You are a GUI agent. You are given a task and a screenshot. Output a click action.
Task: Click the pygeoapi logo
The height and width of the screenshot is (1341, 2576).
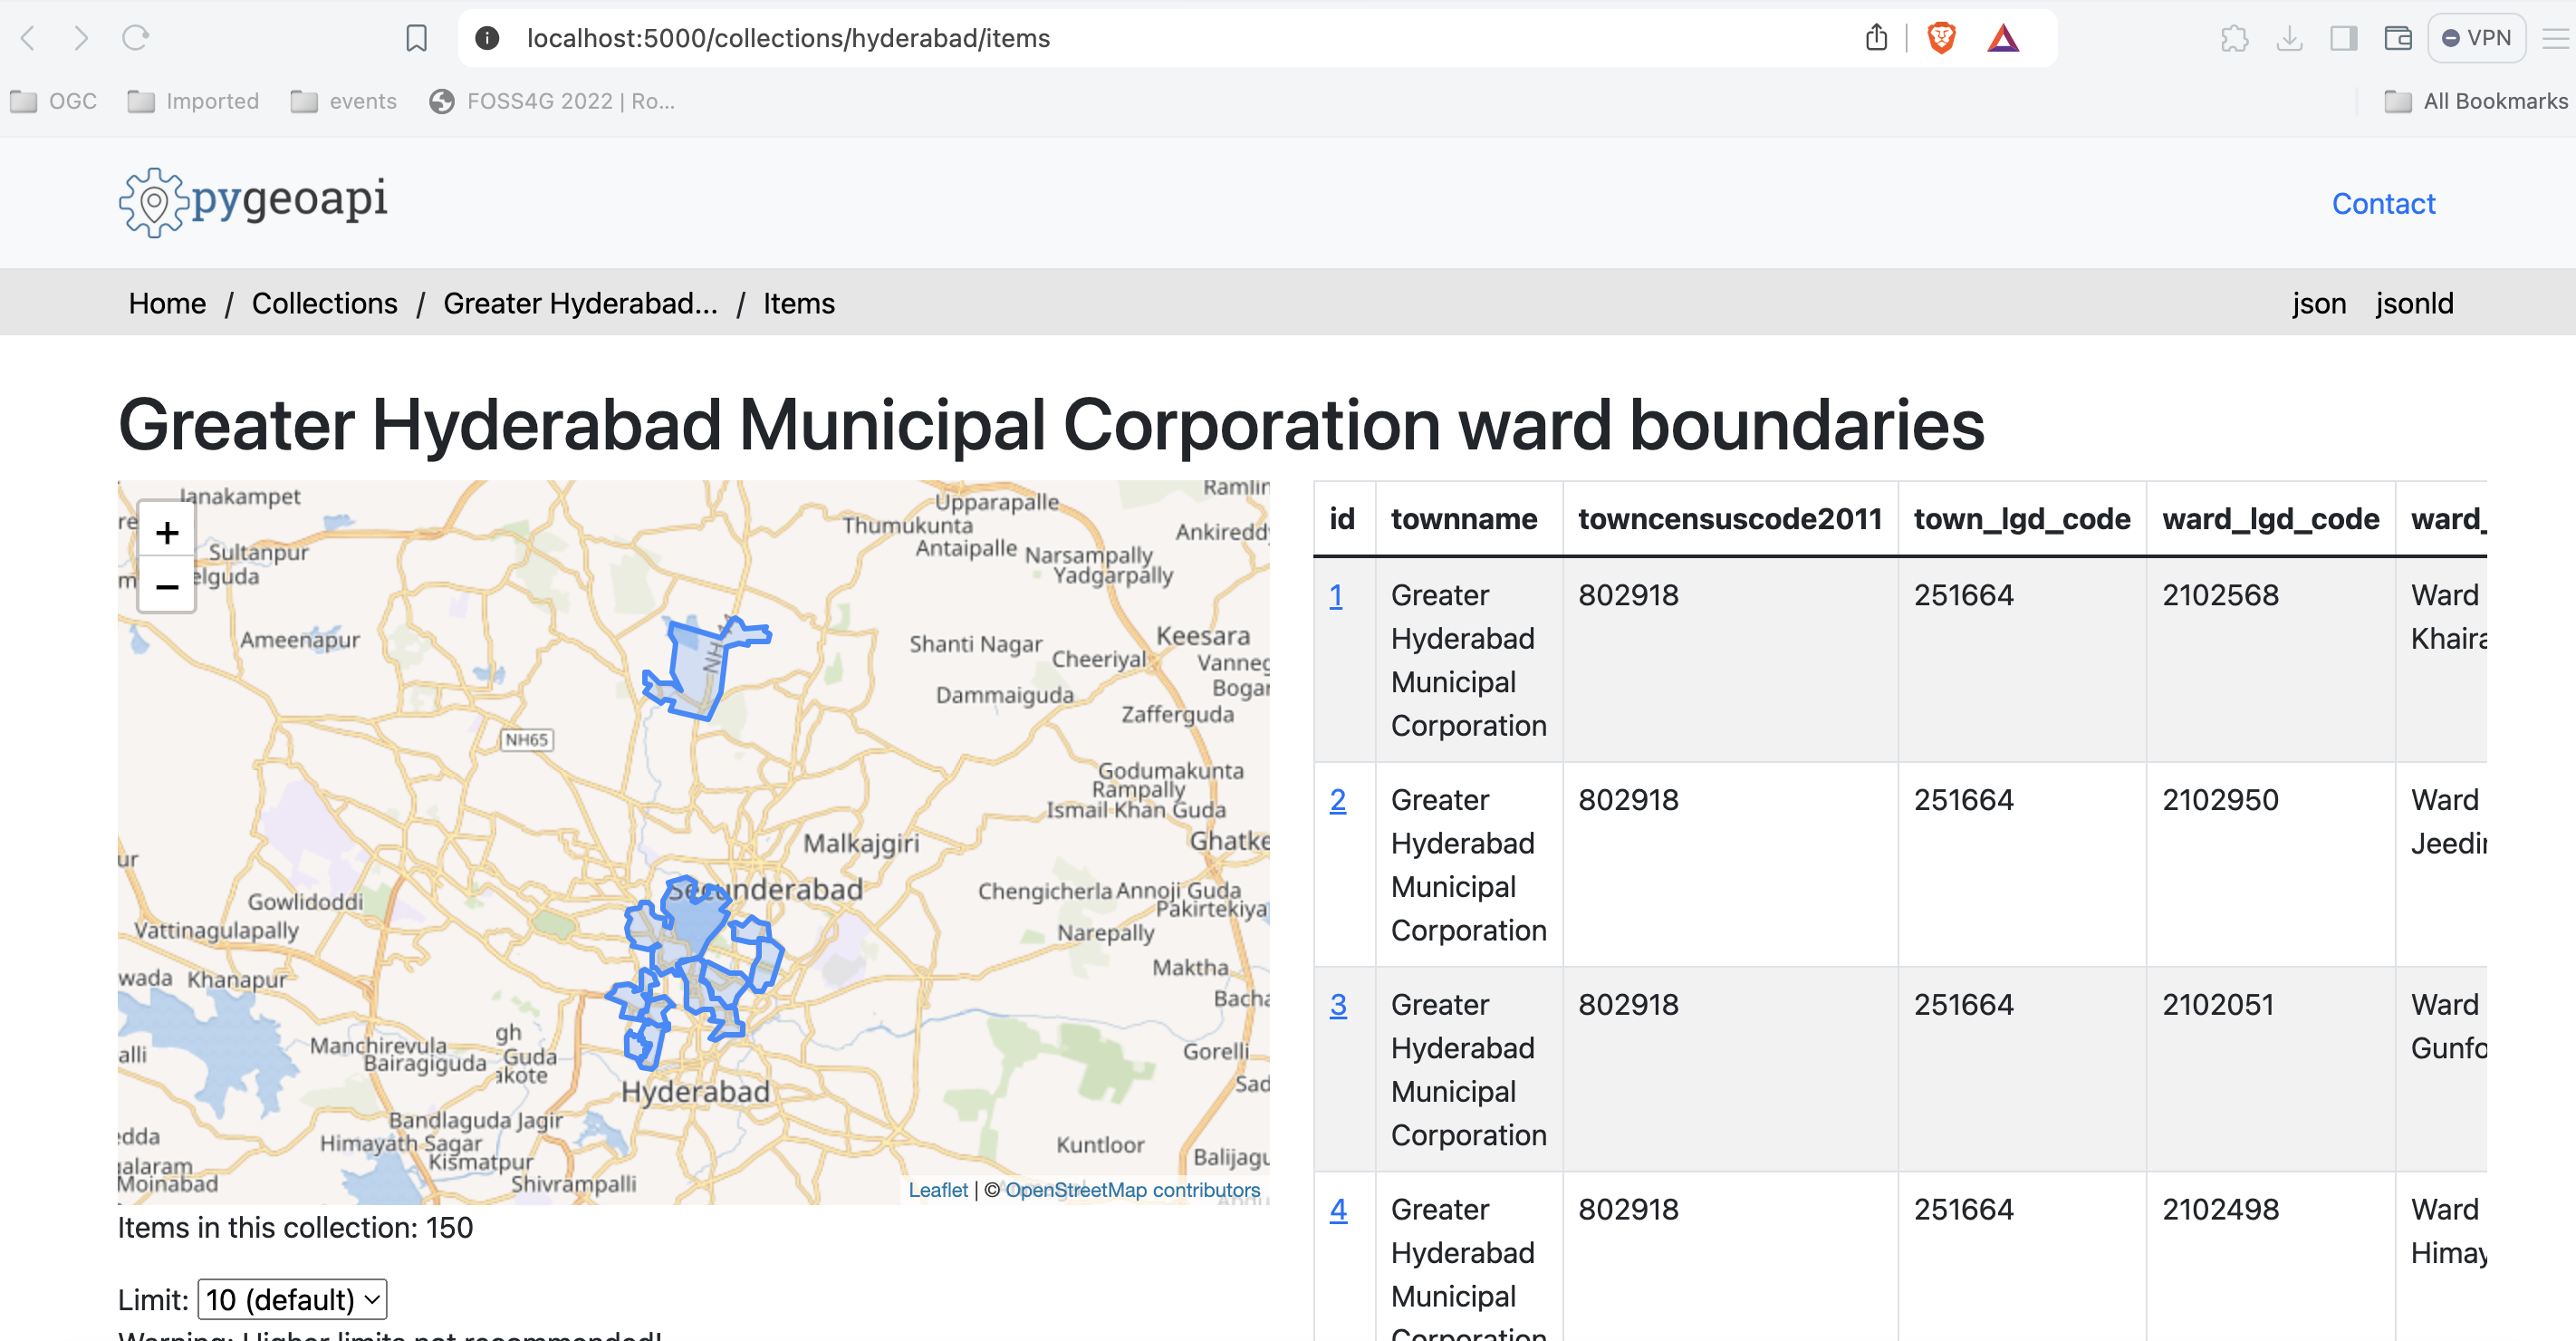pos(253,201)
